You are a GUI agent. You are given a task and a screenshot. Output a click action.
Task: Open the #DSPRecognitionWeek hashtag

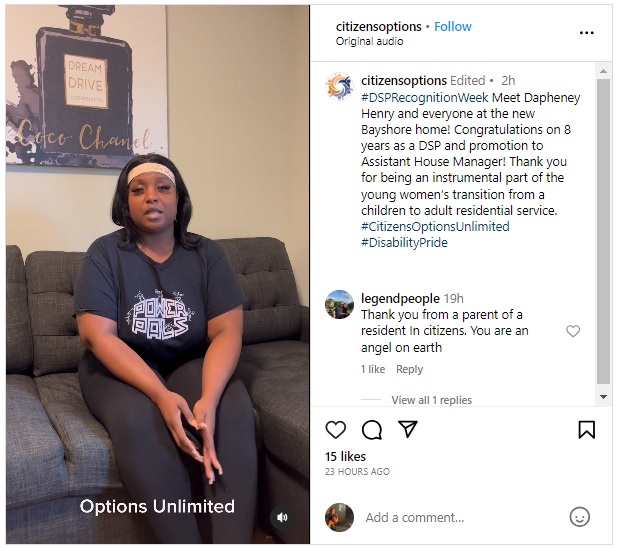425,98
